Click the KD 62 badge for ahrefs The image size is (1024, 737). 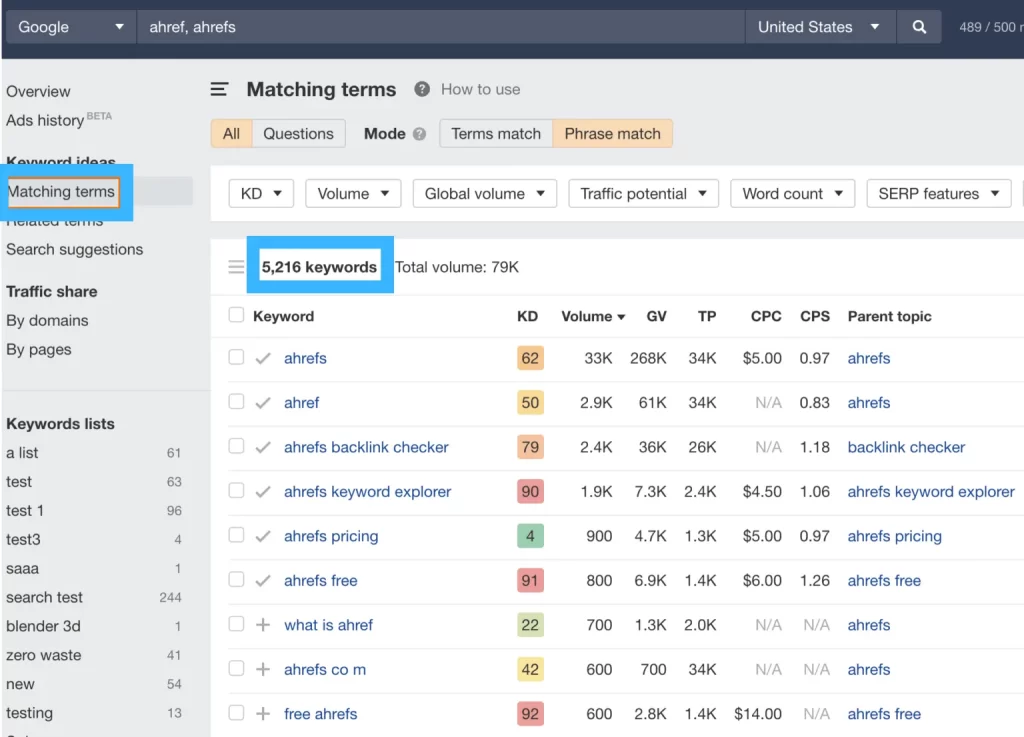[530, 358]
